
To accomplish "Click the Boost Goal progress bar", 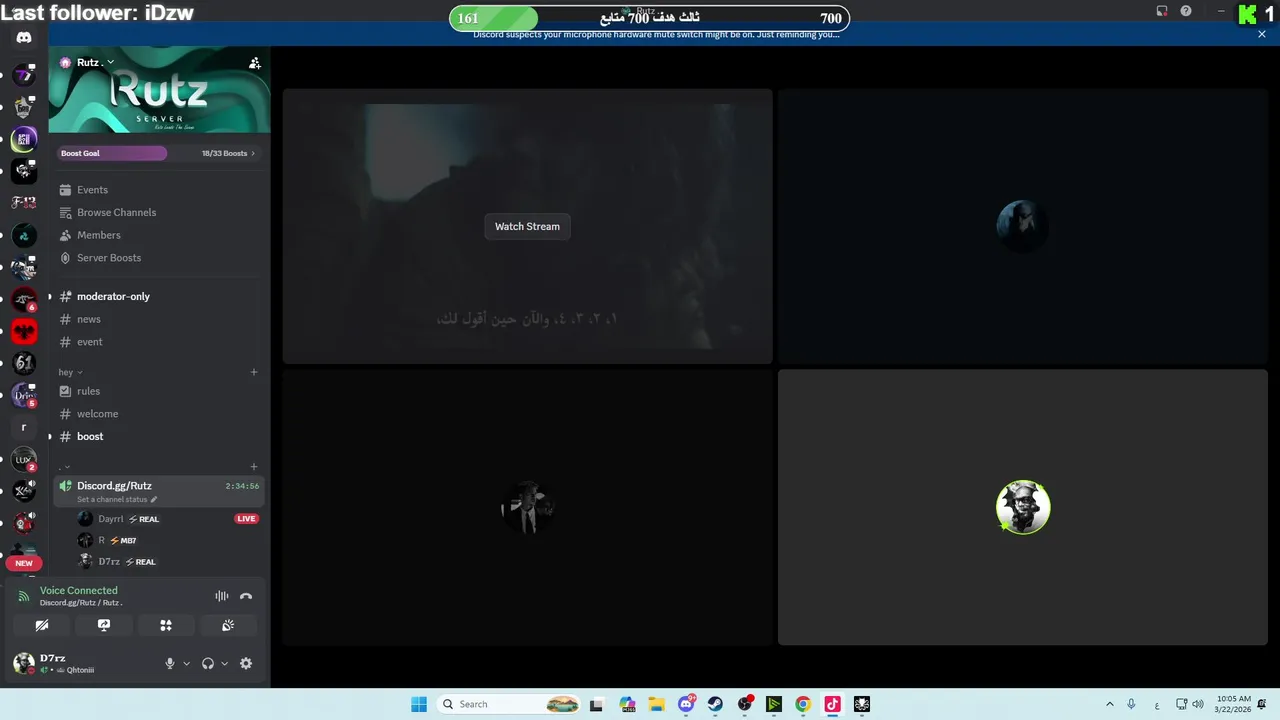I will pyautogui.click(x=111, y=153).
